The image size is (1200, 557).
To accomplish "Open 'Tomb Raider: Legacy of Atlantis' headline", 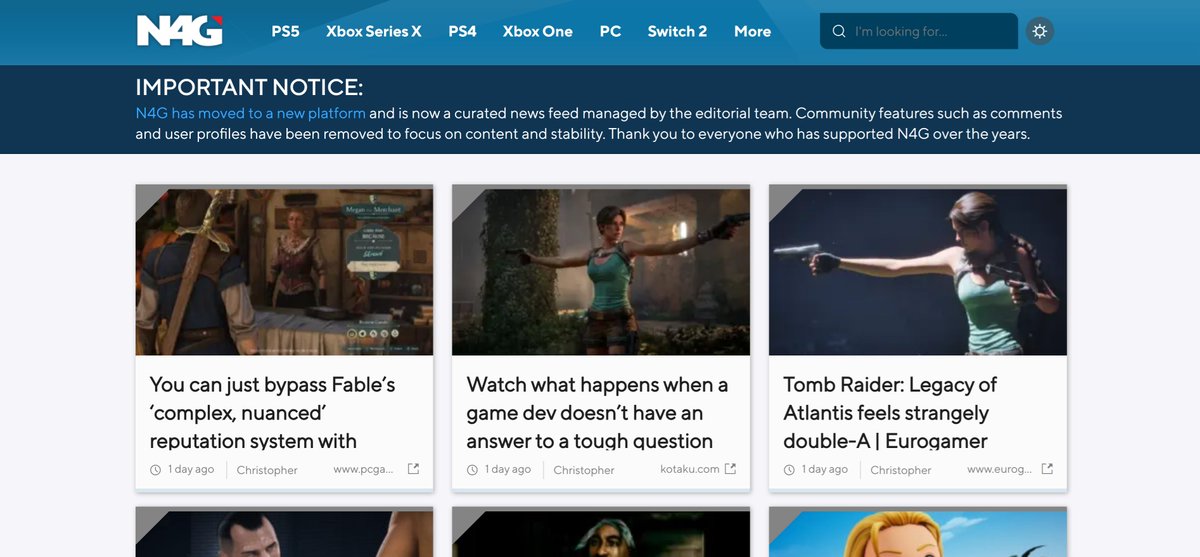I will point(890,412).
